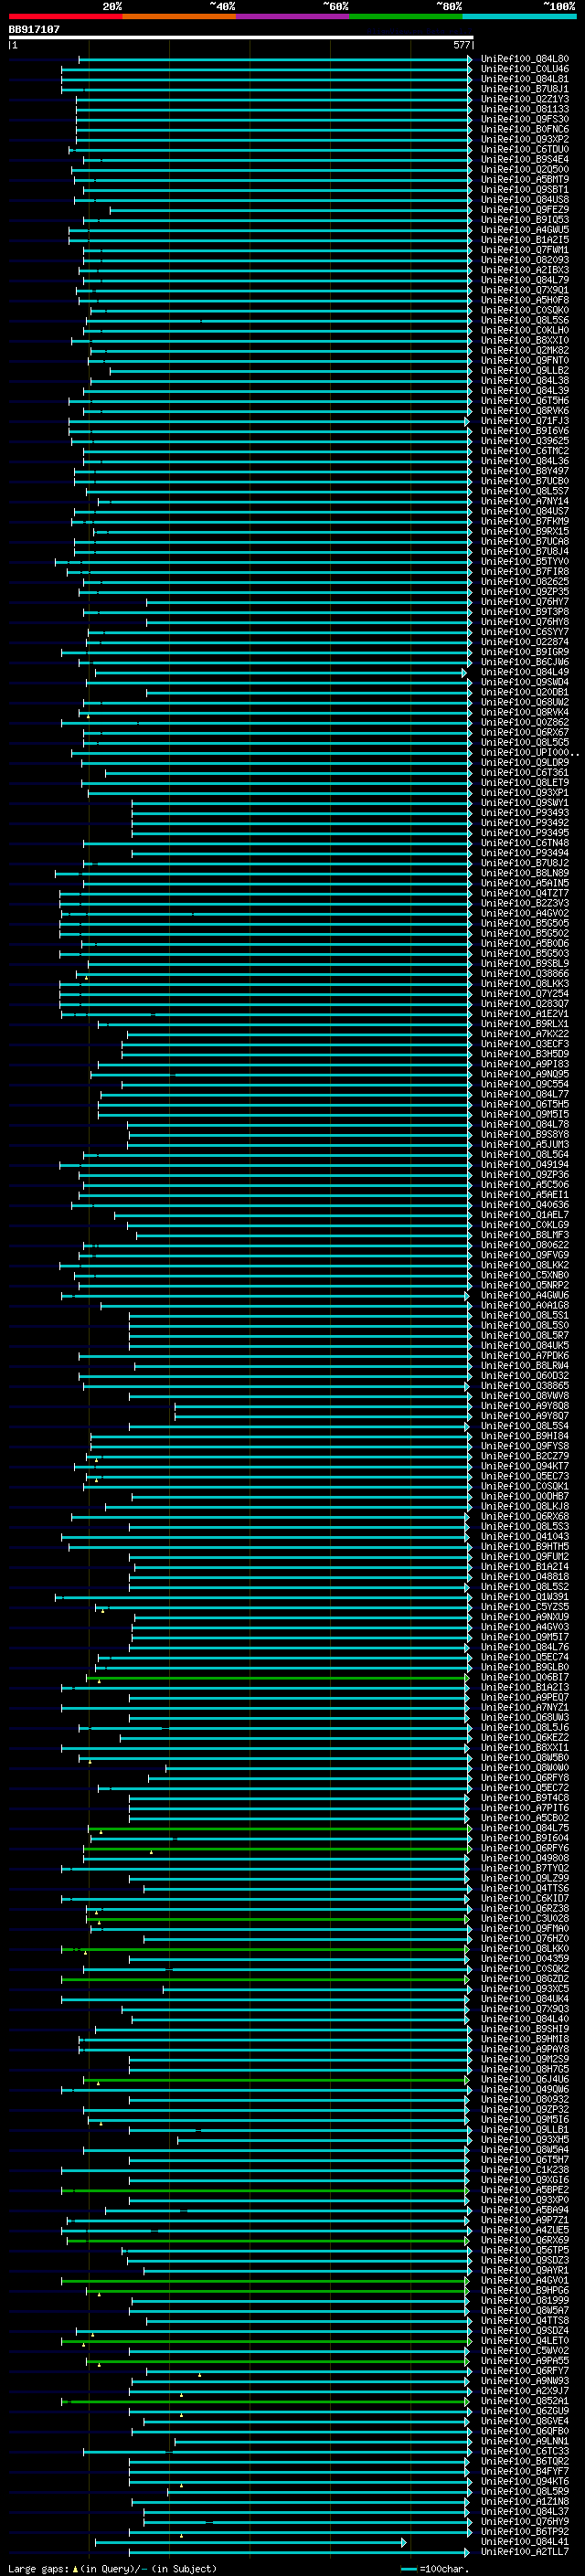Open hit UniRef100_Q84L80
The height and width of the screenshot is (2576, 585).
525,59
